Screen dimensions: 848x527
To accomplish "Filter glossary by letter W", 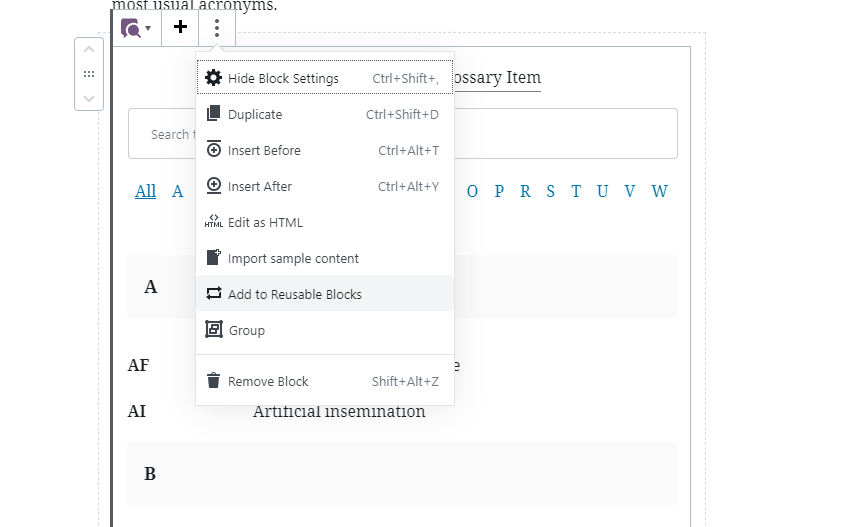I will pos(659,191).
